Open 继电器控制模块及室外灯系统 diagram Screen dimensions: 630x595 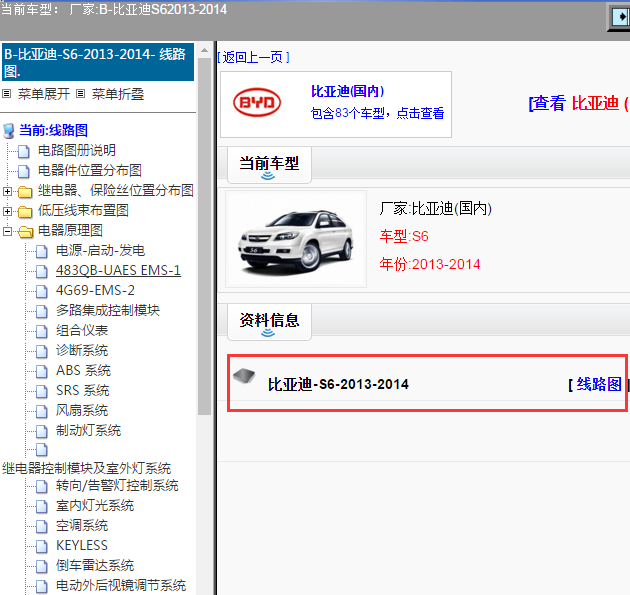tap(86, 468)
